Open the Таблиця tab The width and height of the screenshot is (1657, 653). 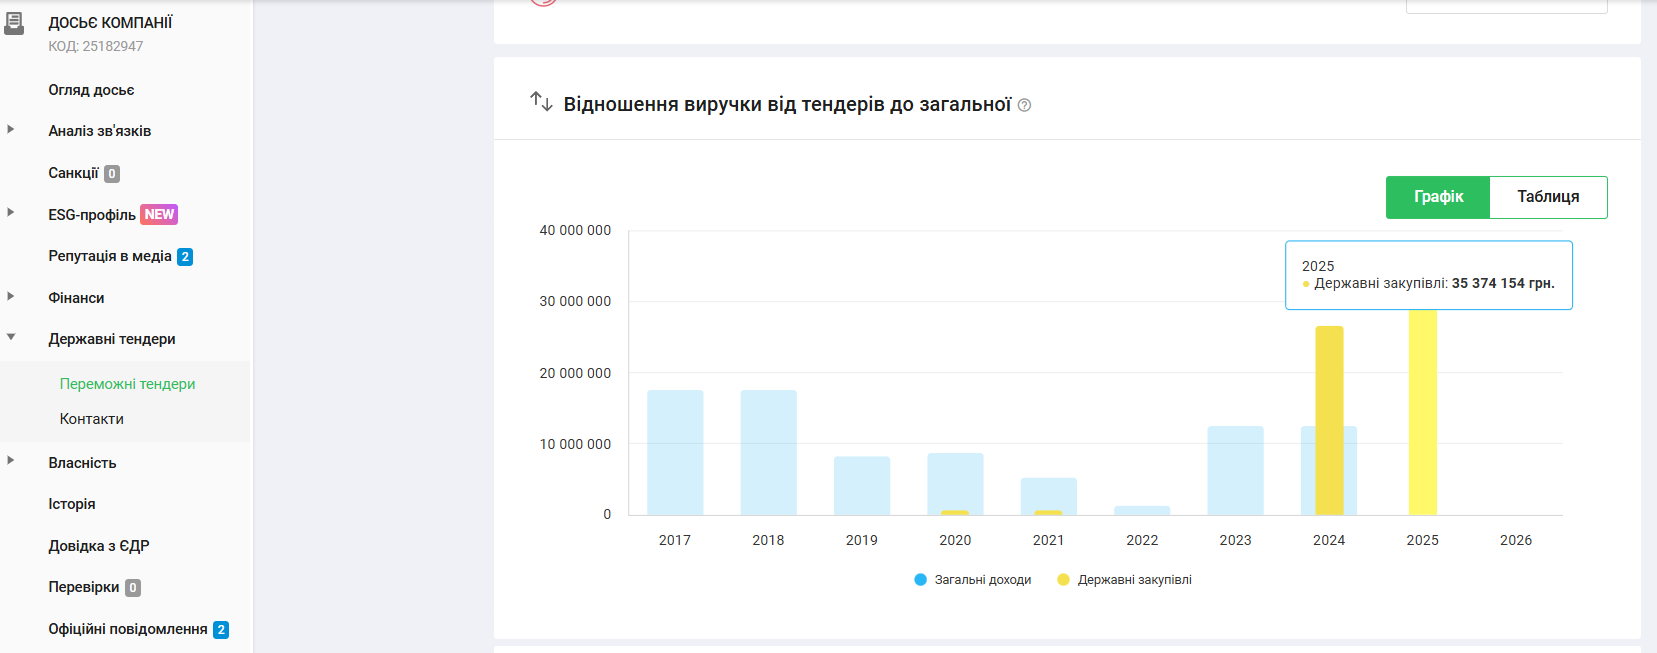point(1547,197)
